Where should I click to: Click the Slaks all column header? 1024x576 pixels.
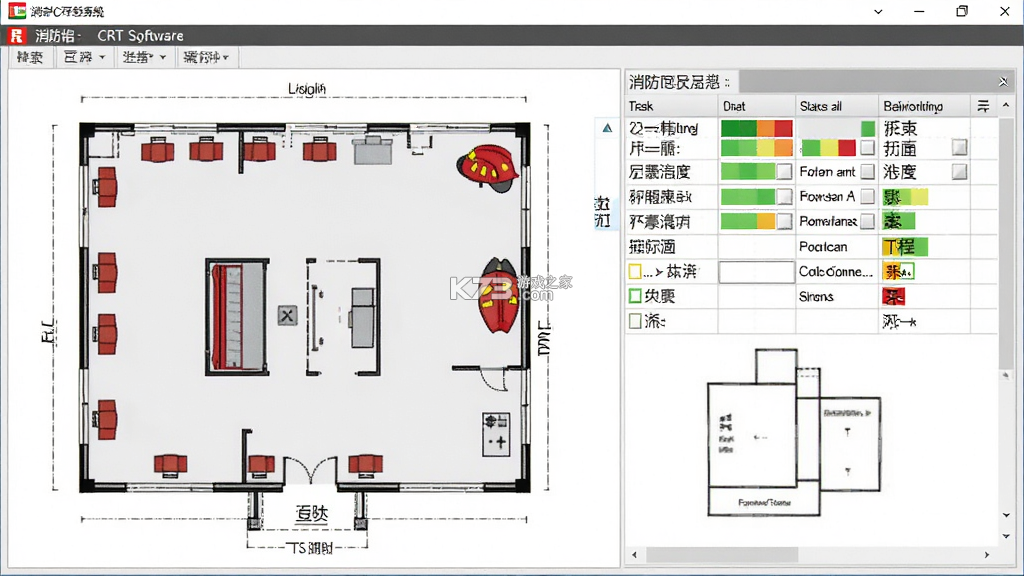pos(837,106)
